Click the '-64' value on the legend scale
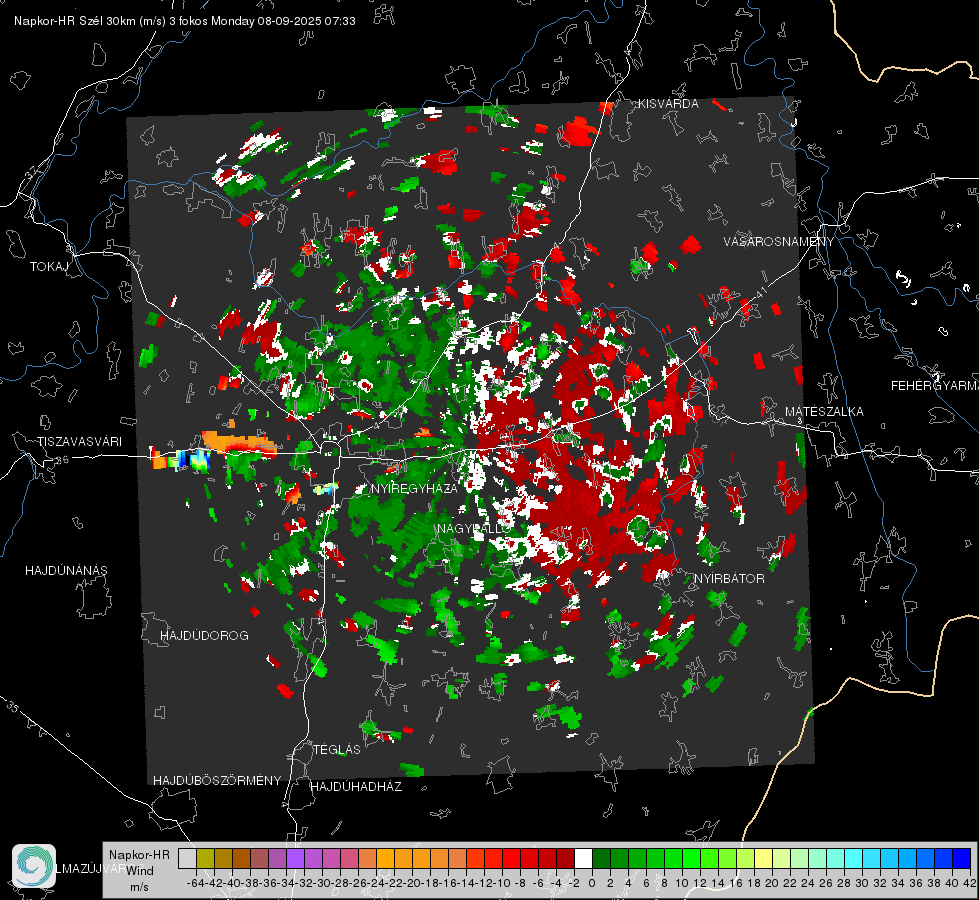The height and width of the screenshot is (900, 979). coord(195,883)
